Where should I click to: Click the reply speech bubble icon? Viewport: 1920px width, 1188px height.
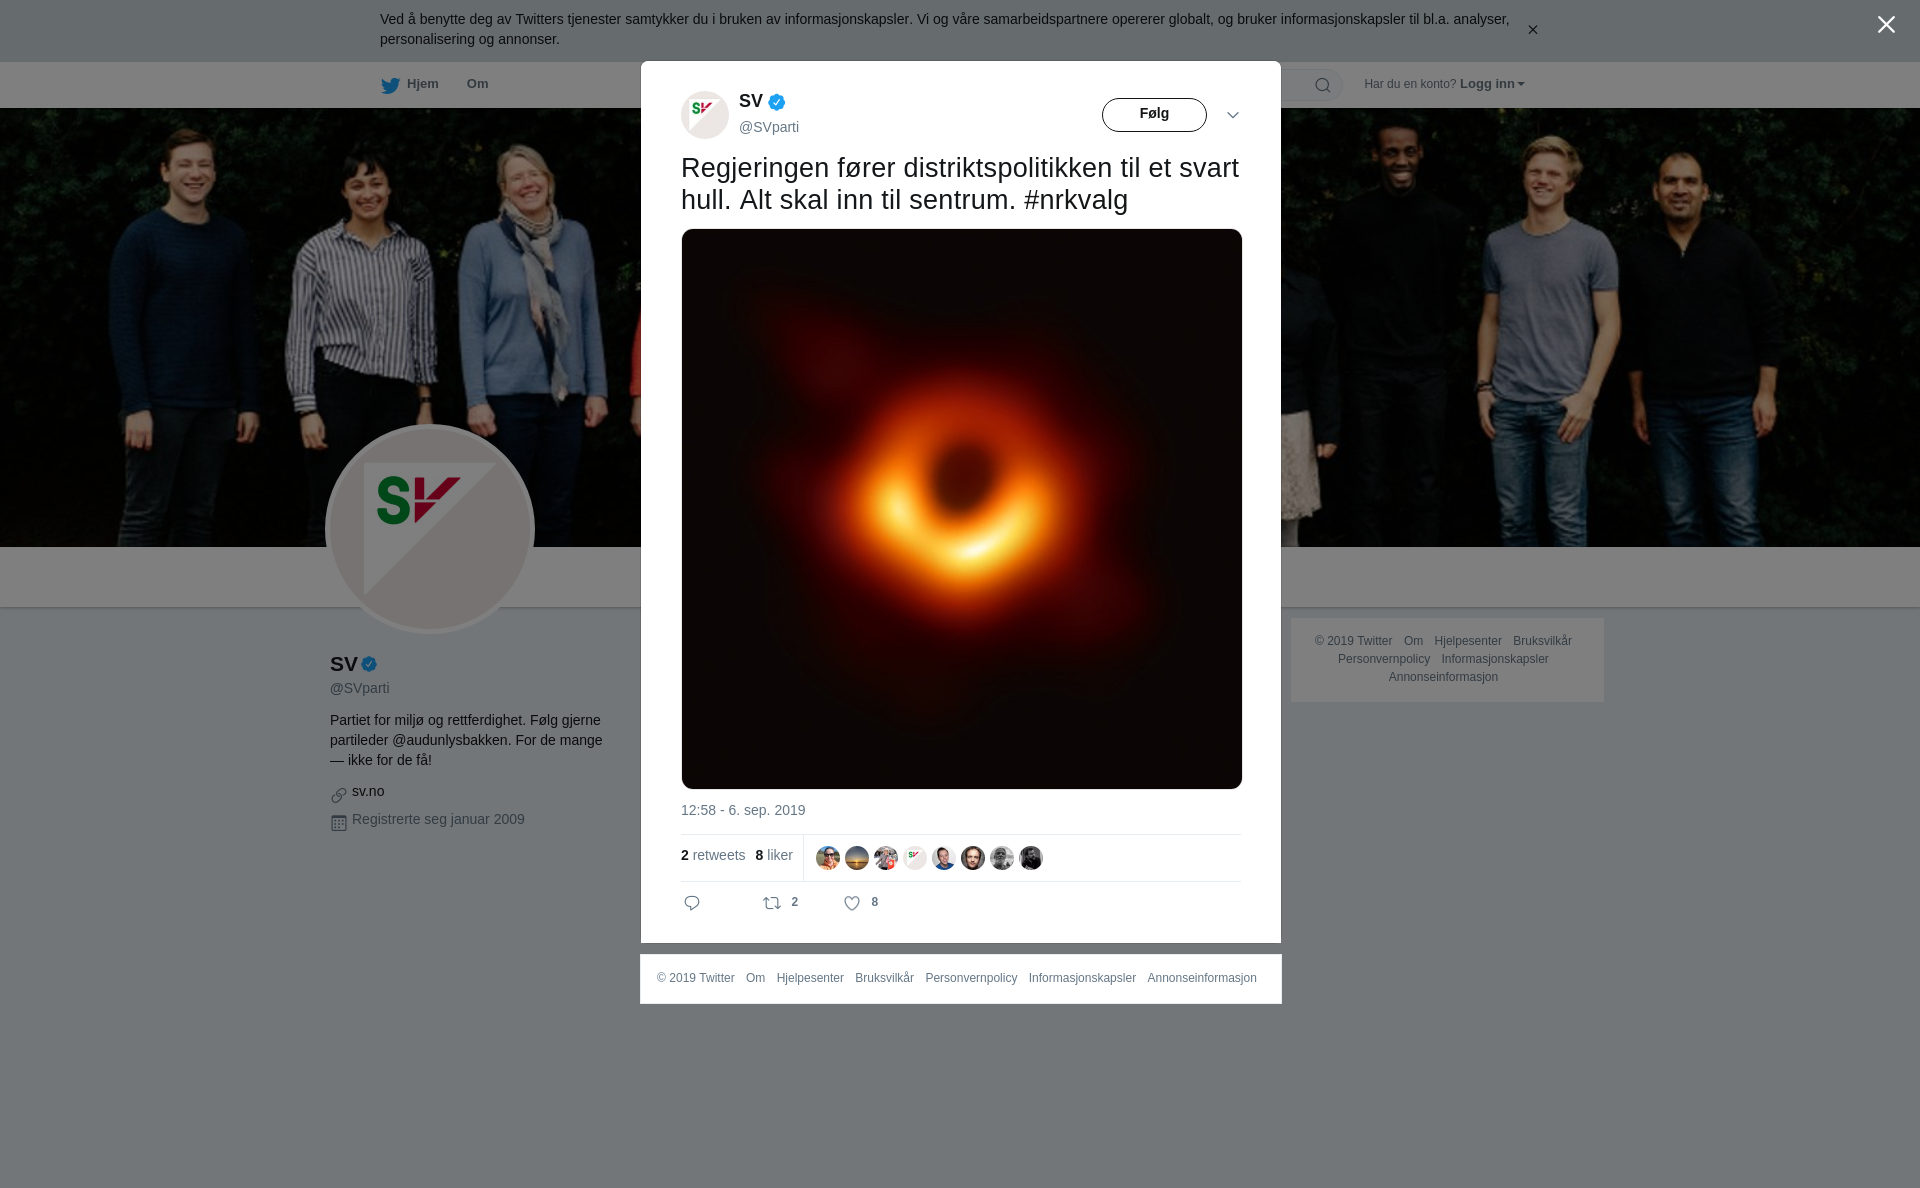(x=692, y=903)
